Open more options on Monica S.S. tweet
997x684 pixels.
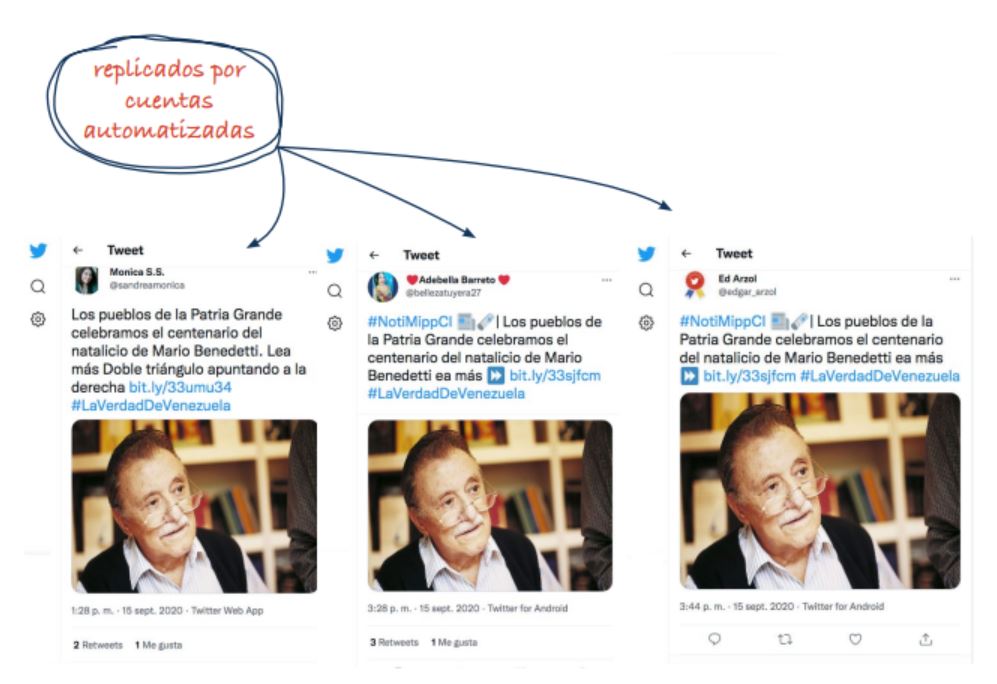[312, 272]
